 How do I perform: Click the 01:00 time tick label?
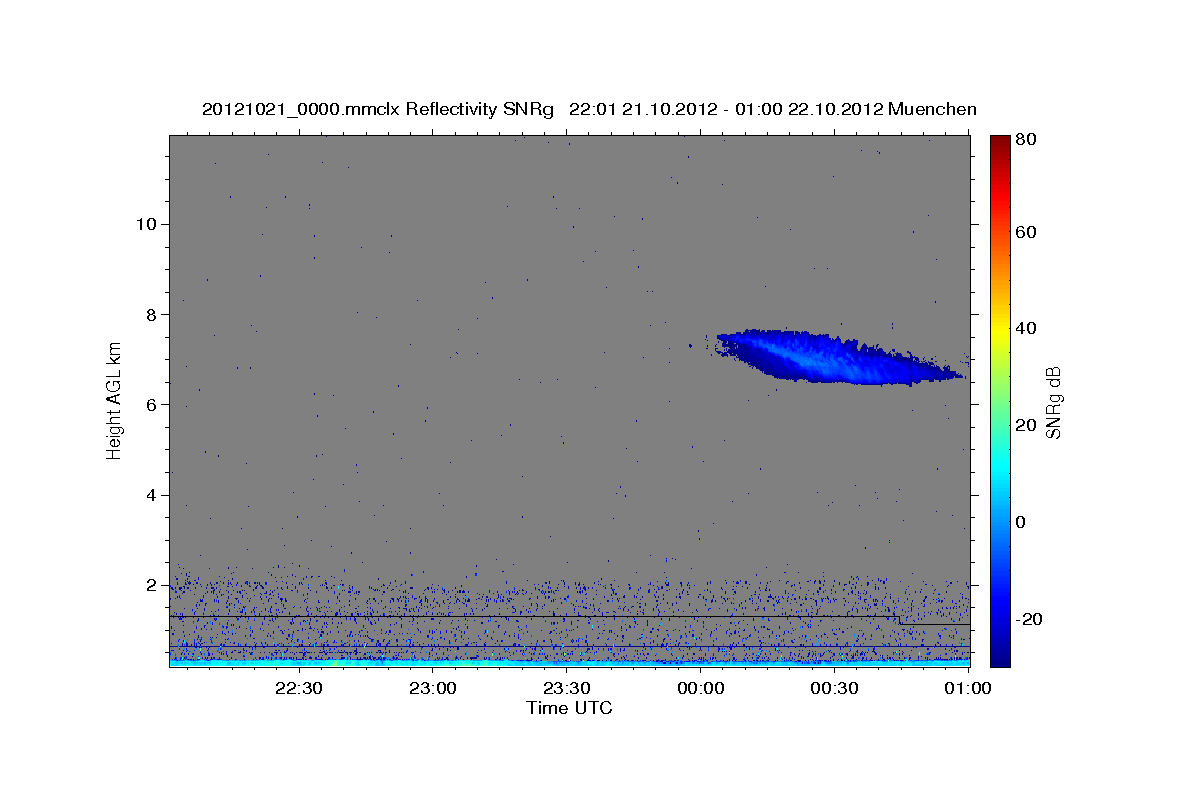pyautogui.click(x=968, y=688)
